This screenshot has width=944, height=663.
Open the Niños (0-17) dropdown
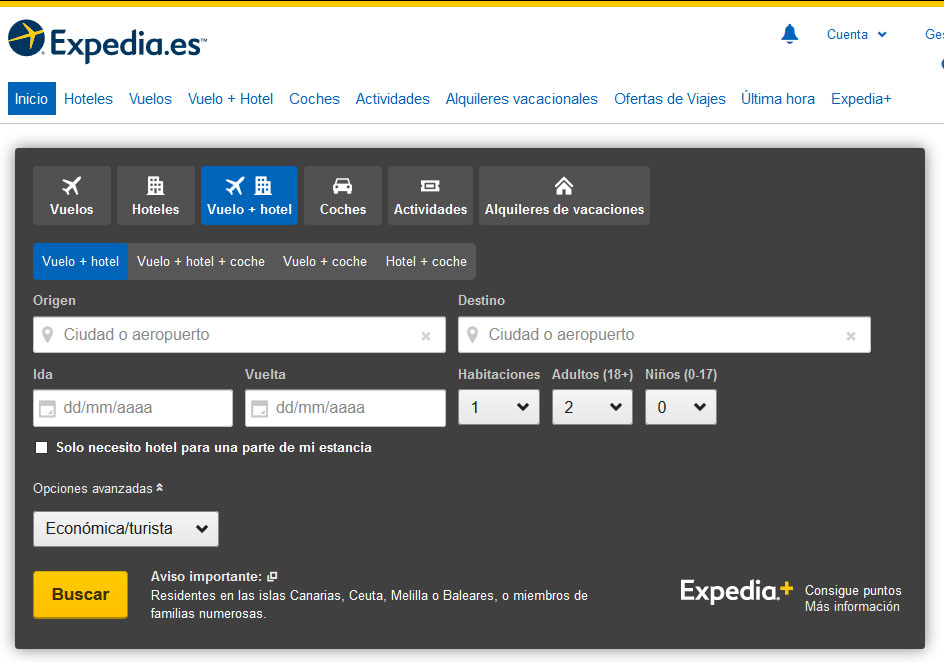pyautogui.click(x=680, y=407)
